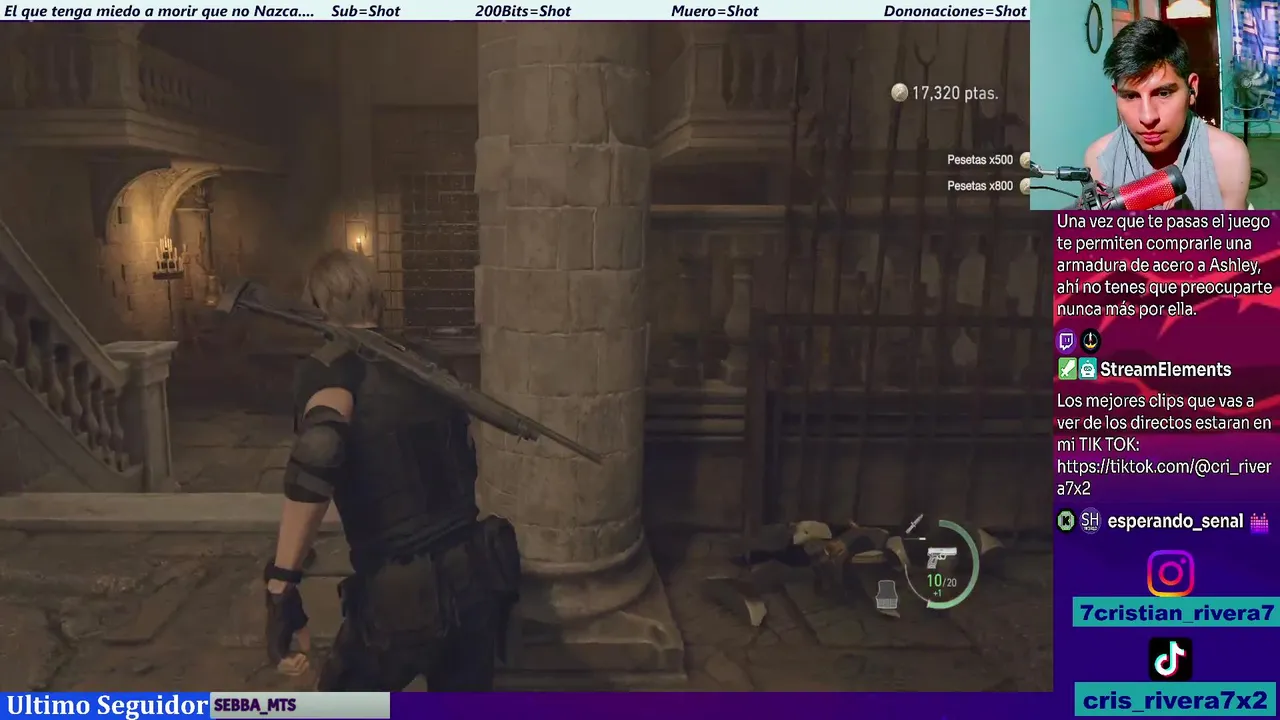Click the round black rocket badge beside Twitch icon

pyautogui.click(x=1090, y=341)
